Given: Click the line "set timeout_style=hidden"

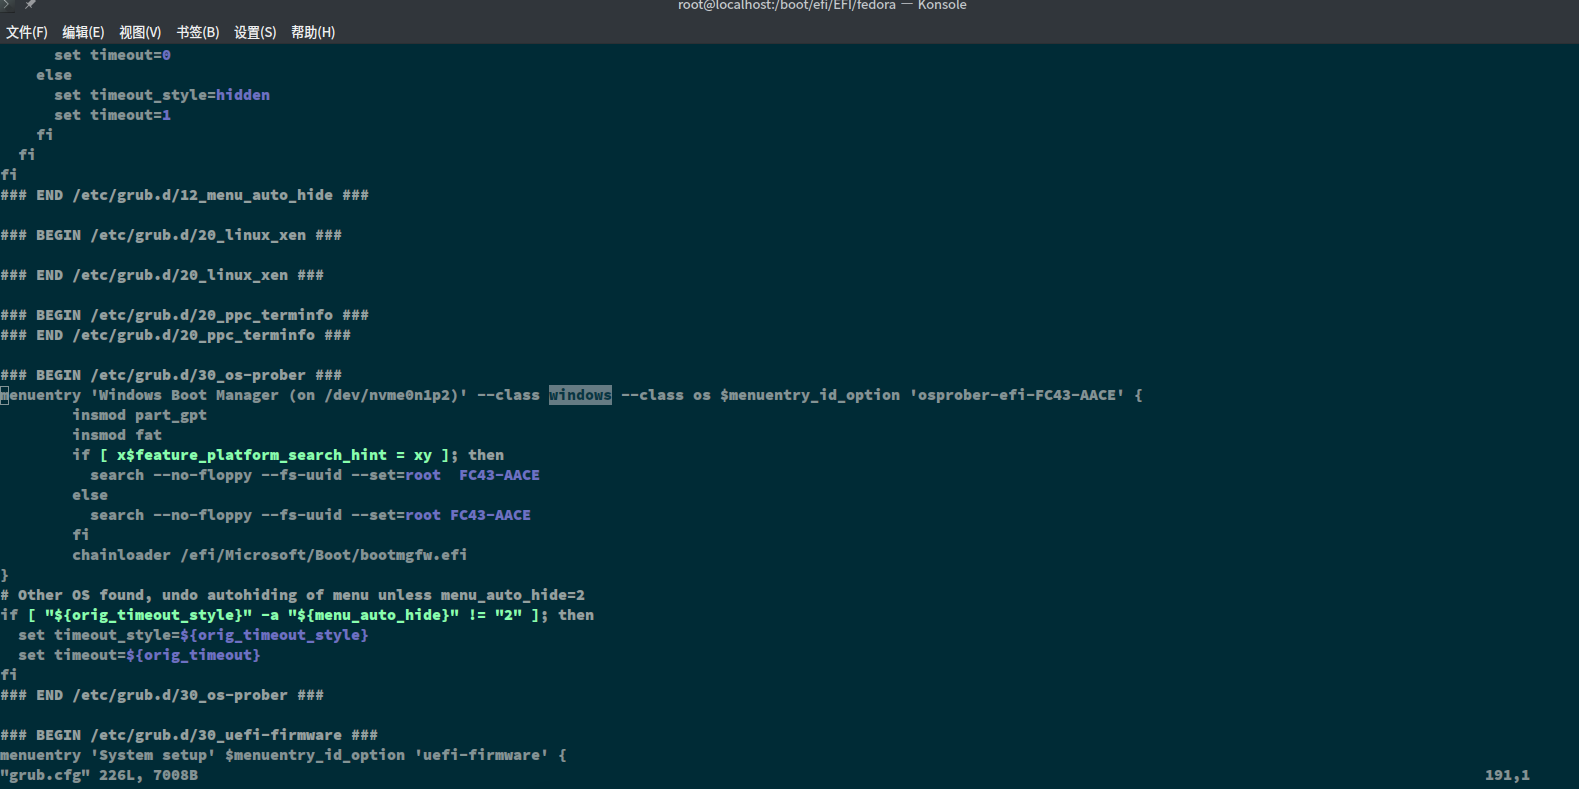Looking at the screenshot, I should tap(162, 95).
